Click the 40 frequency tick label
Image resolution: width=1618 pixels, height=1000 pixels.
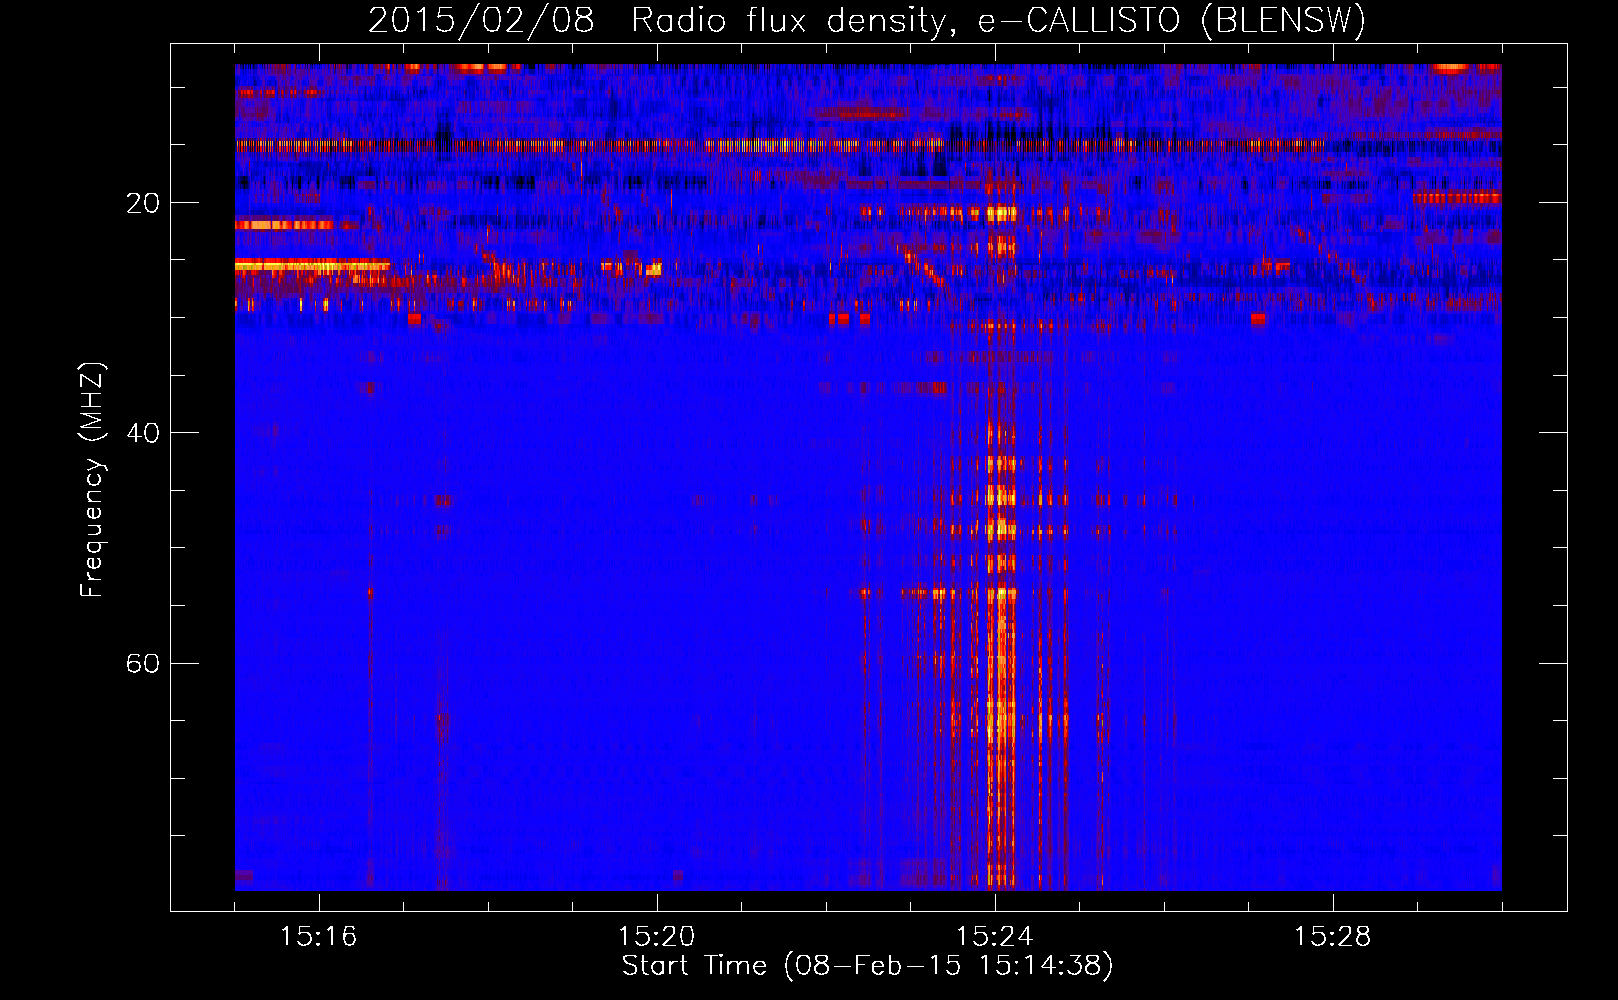coord(142,434)
